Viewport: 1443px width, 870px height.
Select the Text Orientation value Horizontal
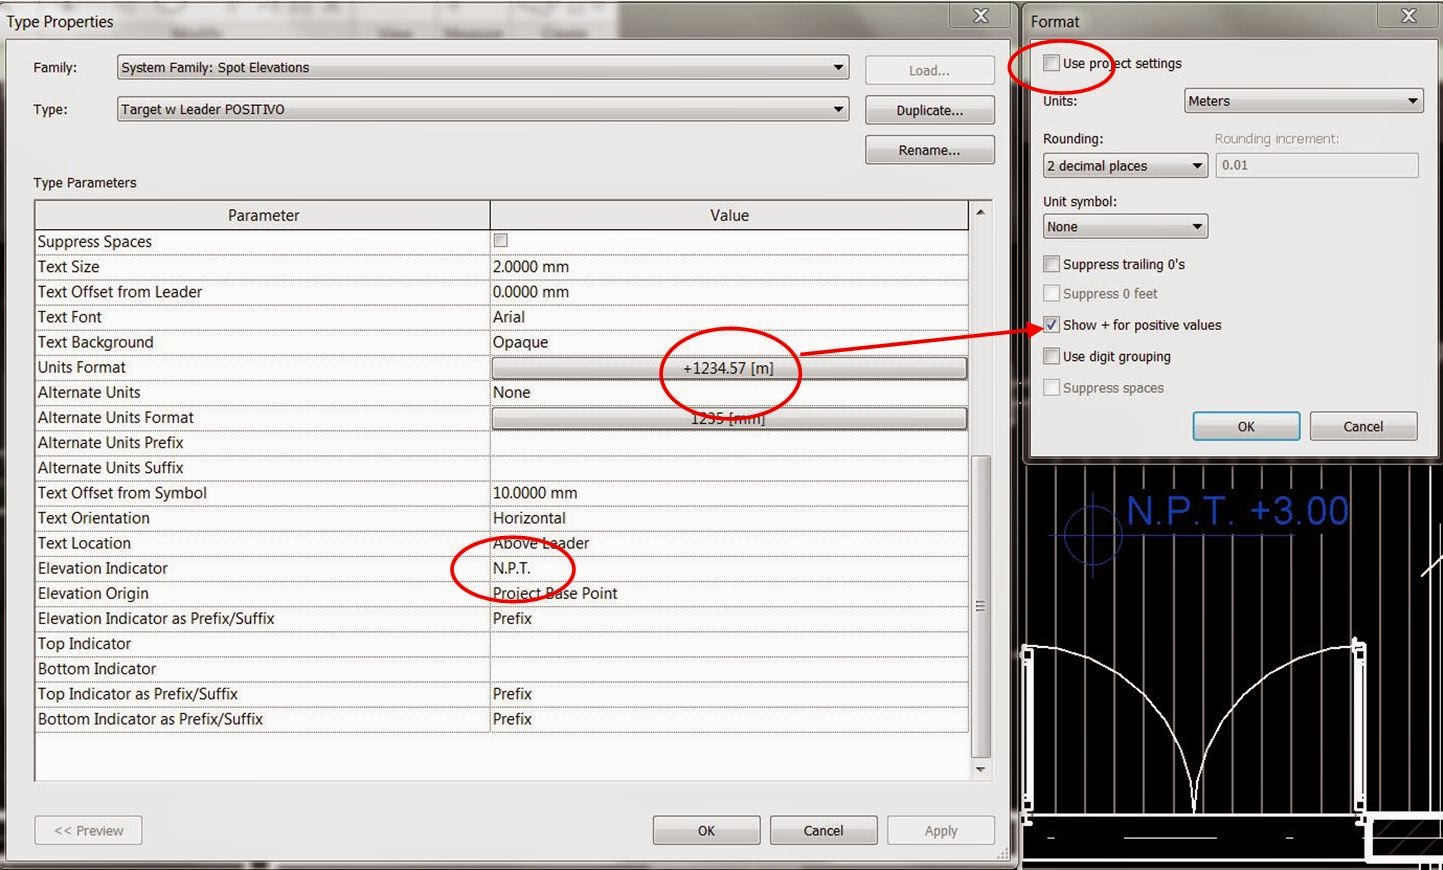click(729, 518)
